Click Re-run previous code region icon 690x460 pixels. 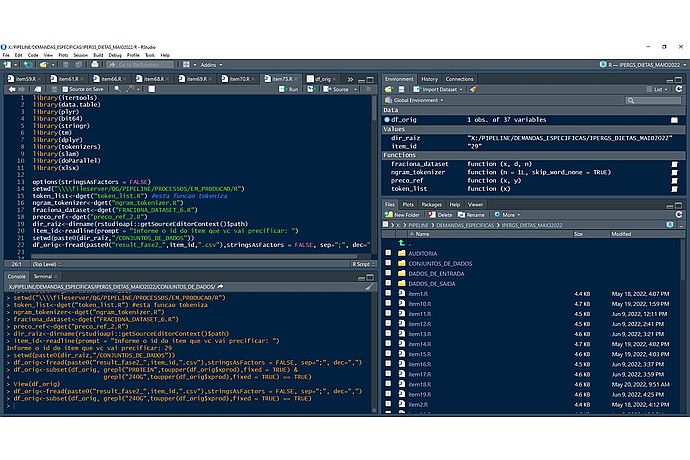point(311,89)
